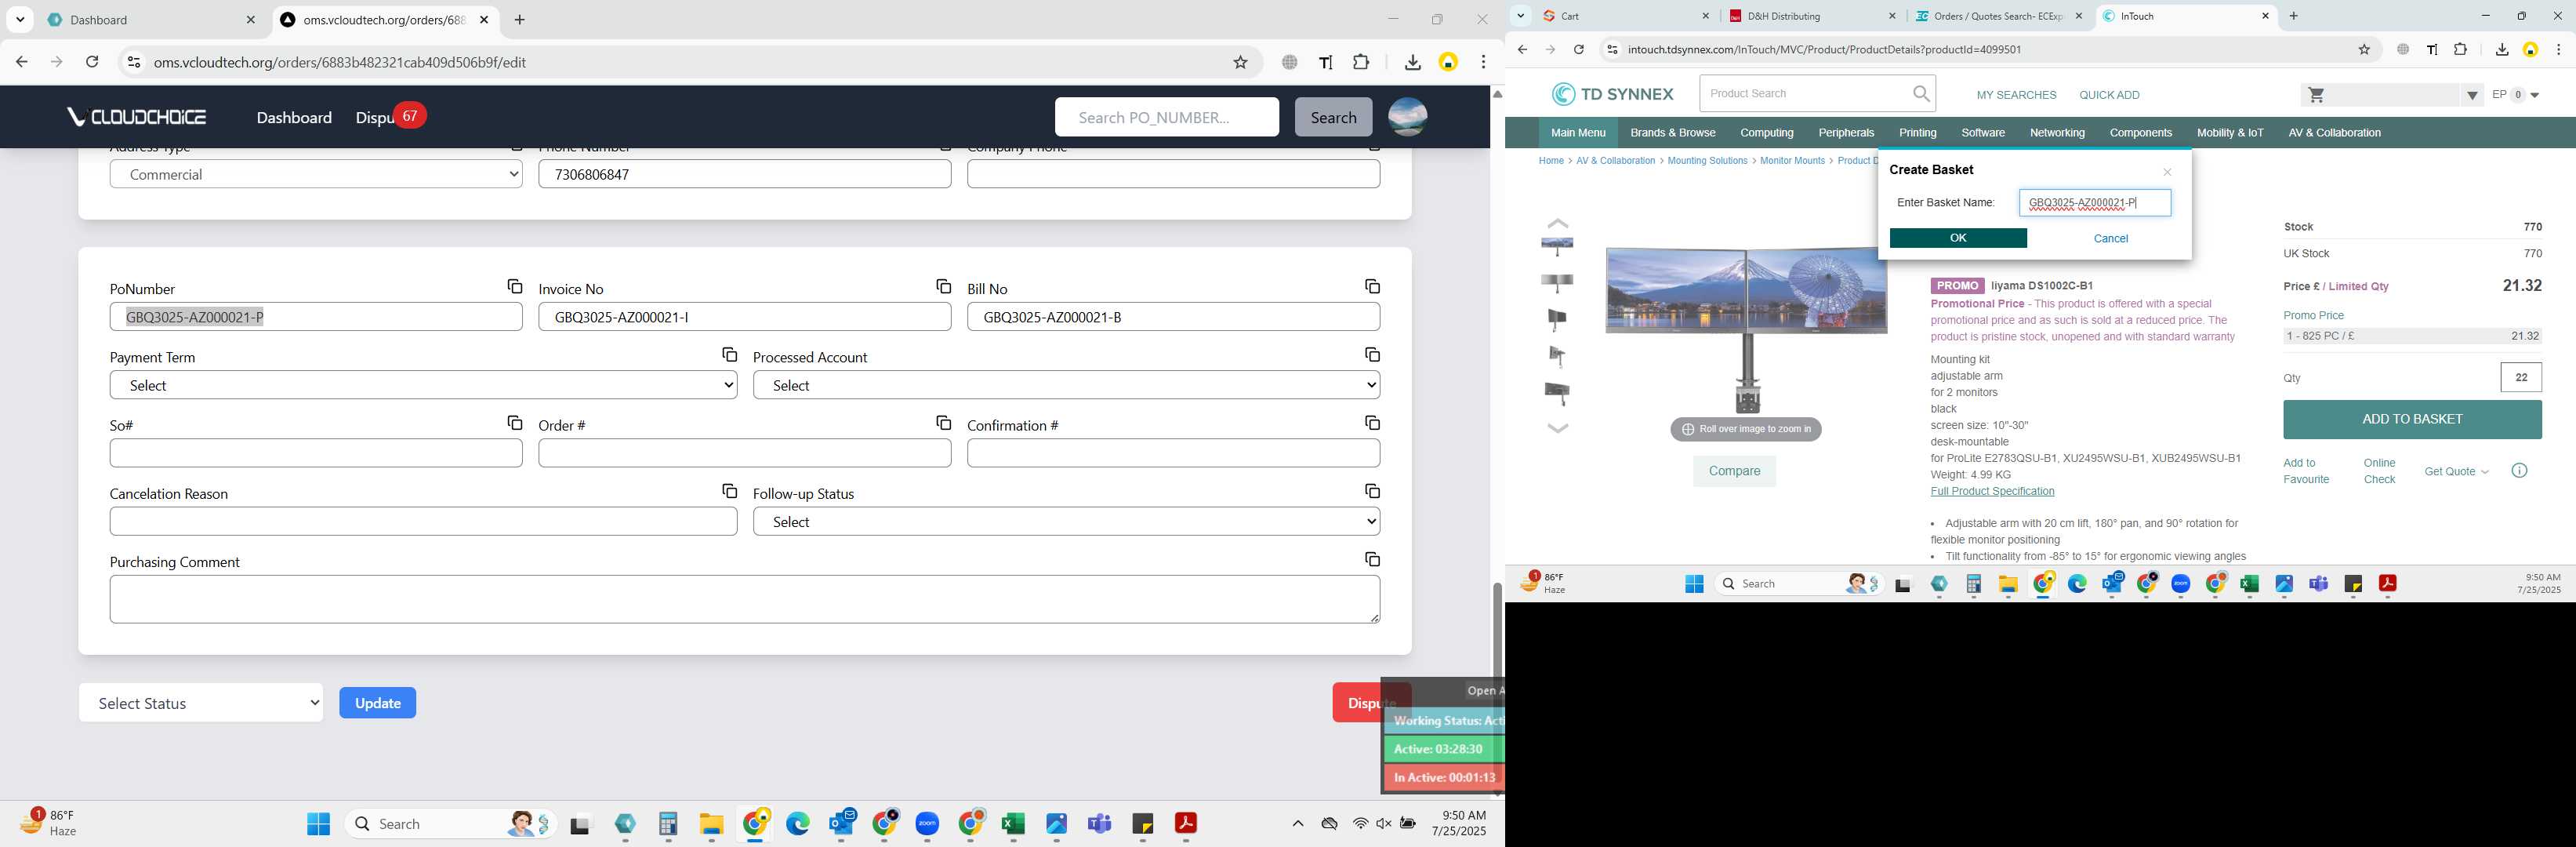
Task: Open the Peripherals menu
Action: coord(1846,133)
